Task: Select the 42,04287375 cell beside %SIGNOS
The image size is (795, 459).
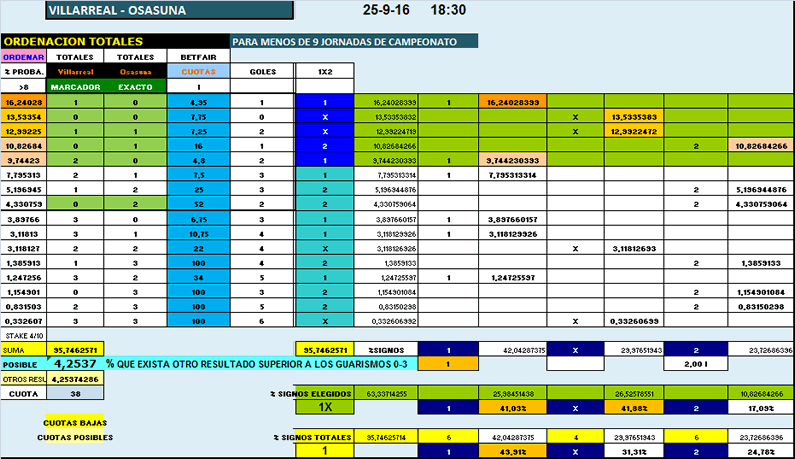Action: pyautogui.click(x=513, y=350)
